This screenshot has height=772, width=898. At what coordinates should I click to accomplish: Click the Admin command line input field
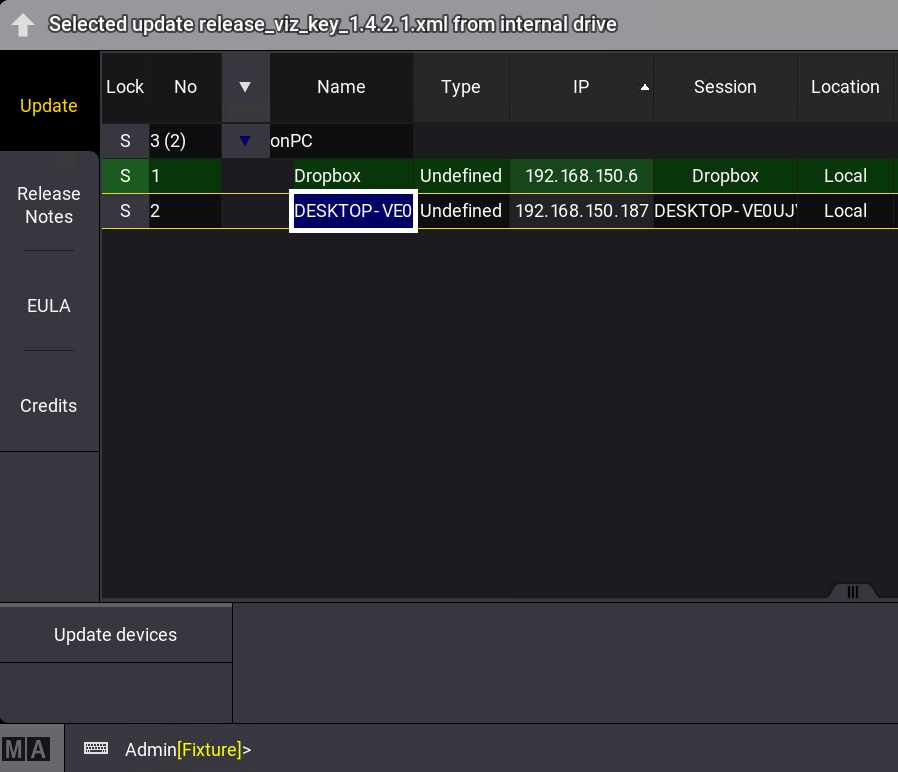pyautogui.click(x=500, y=749)
